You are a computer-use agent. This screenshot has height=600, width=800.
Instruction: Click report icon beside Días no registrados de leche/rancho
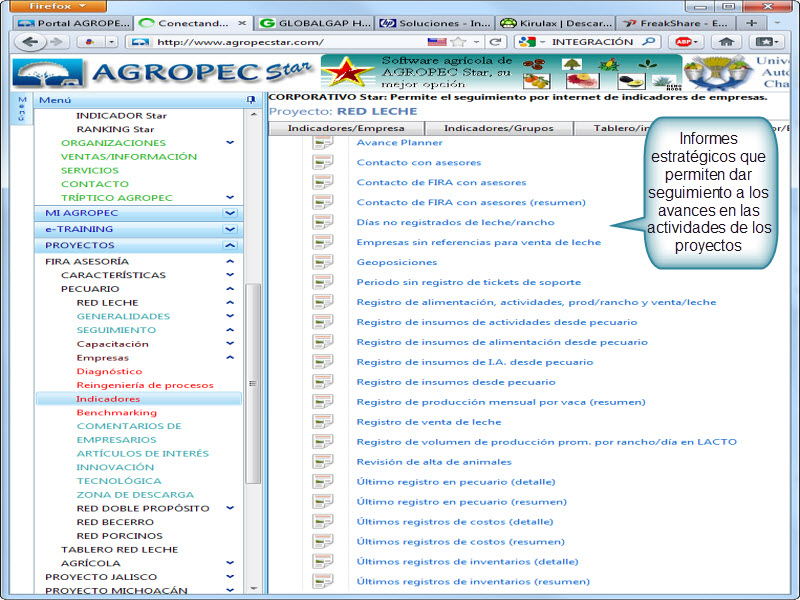click(x=322, y=222)
